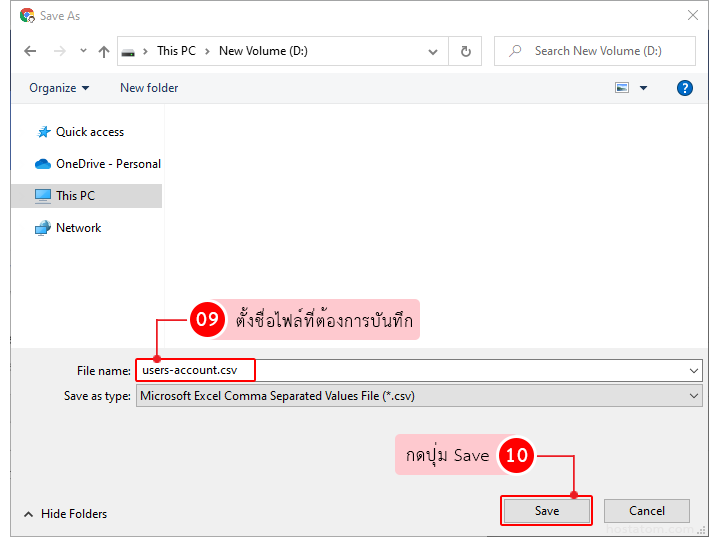Refresh the New Volume (D:) folder
Viewport: 720px width, 537px height.
[465, 51]
